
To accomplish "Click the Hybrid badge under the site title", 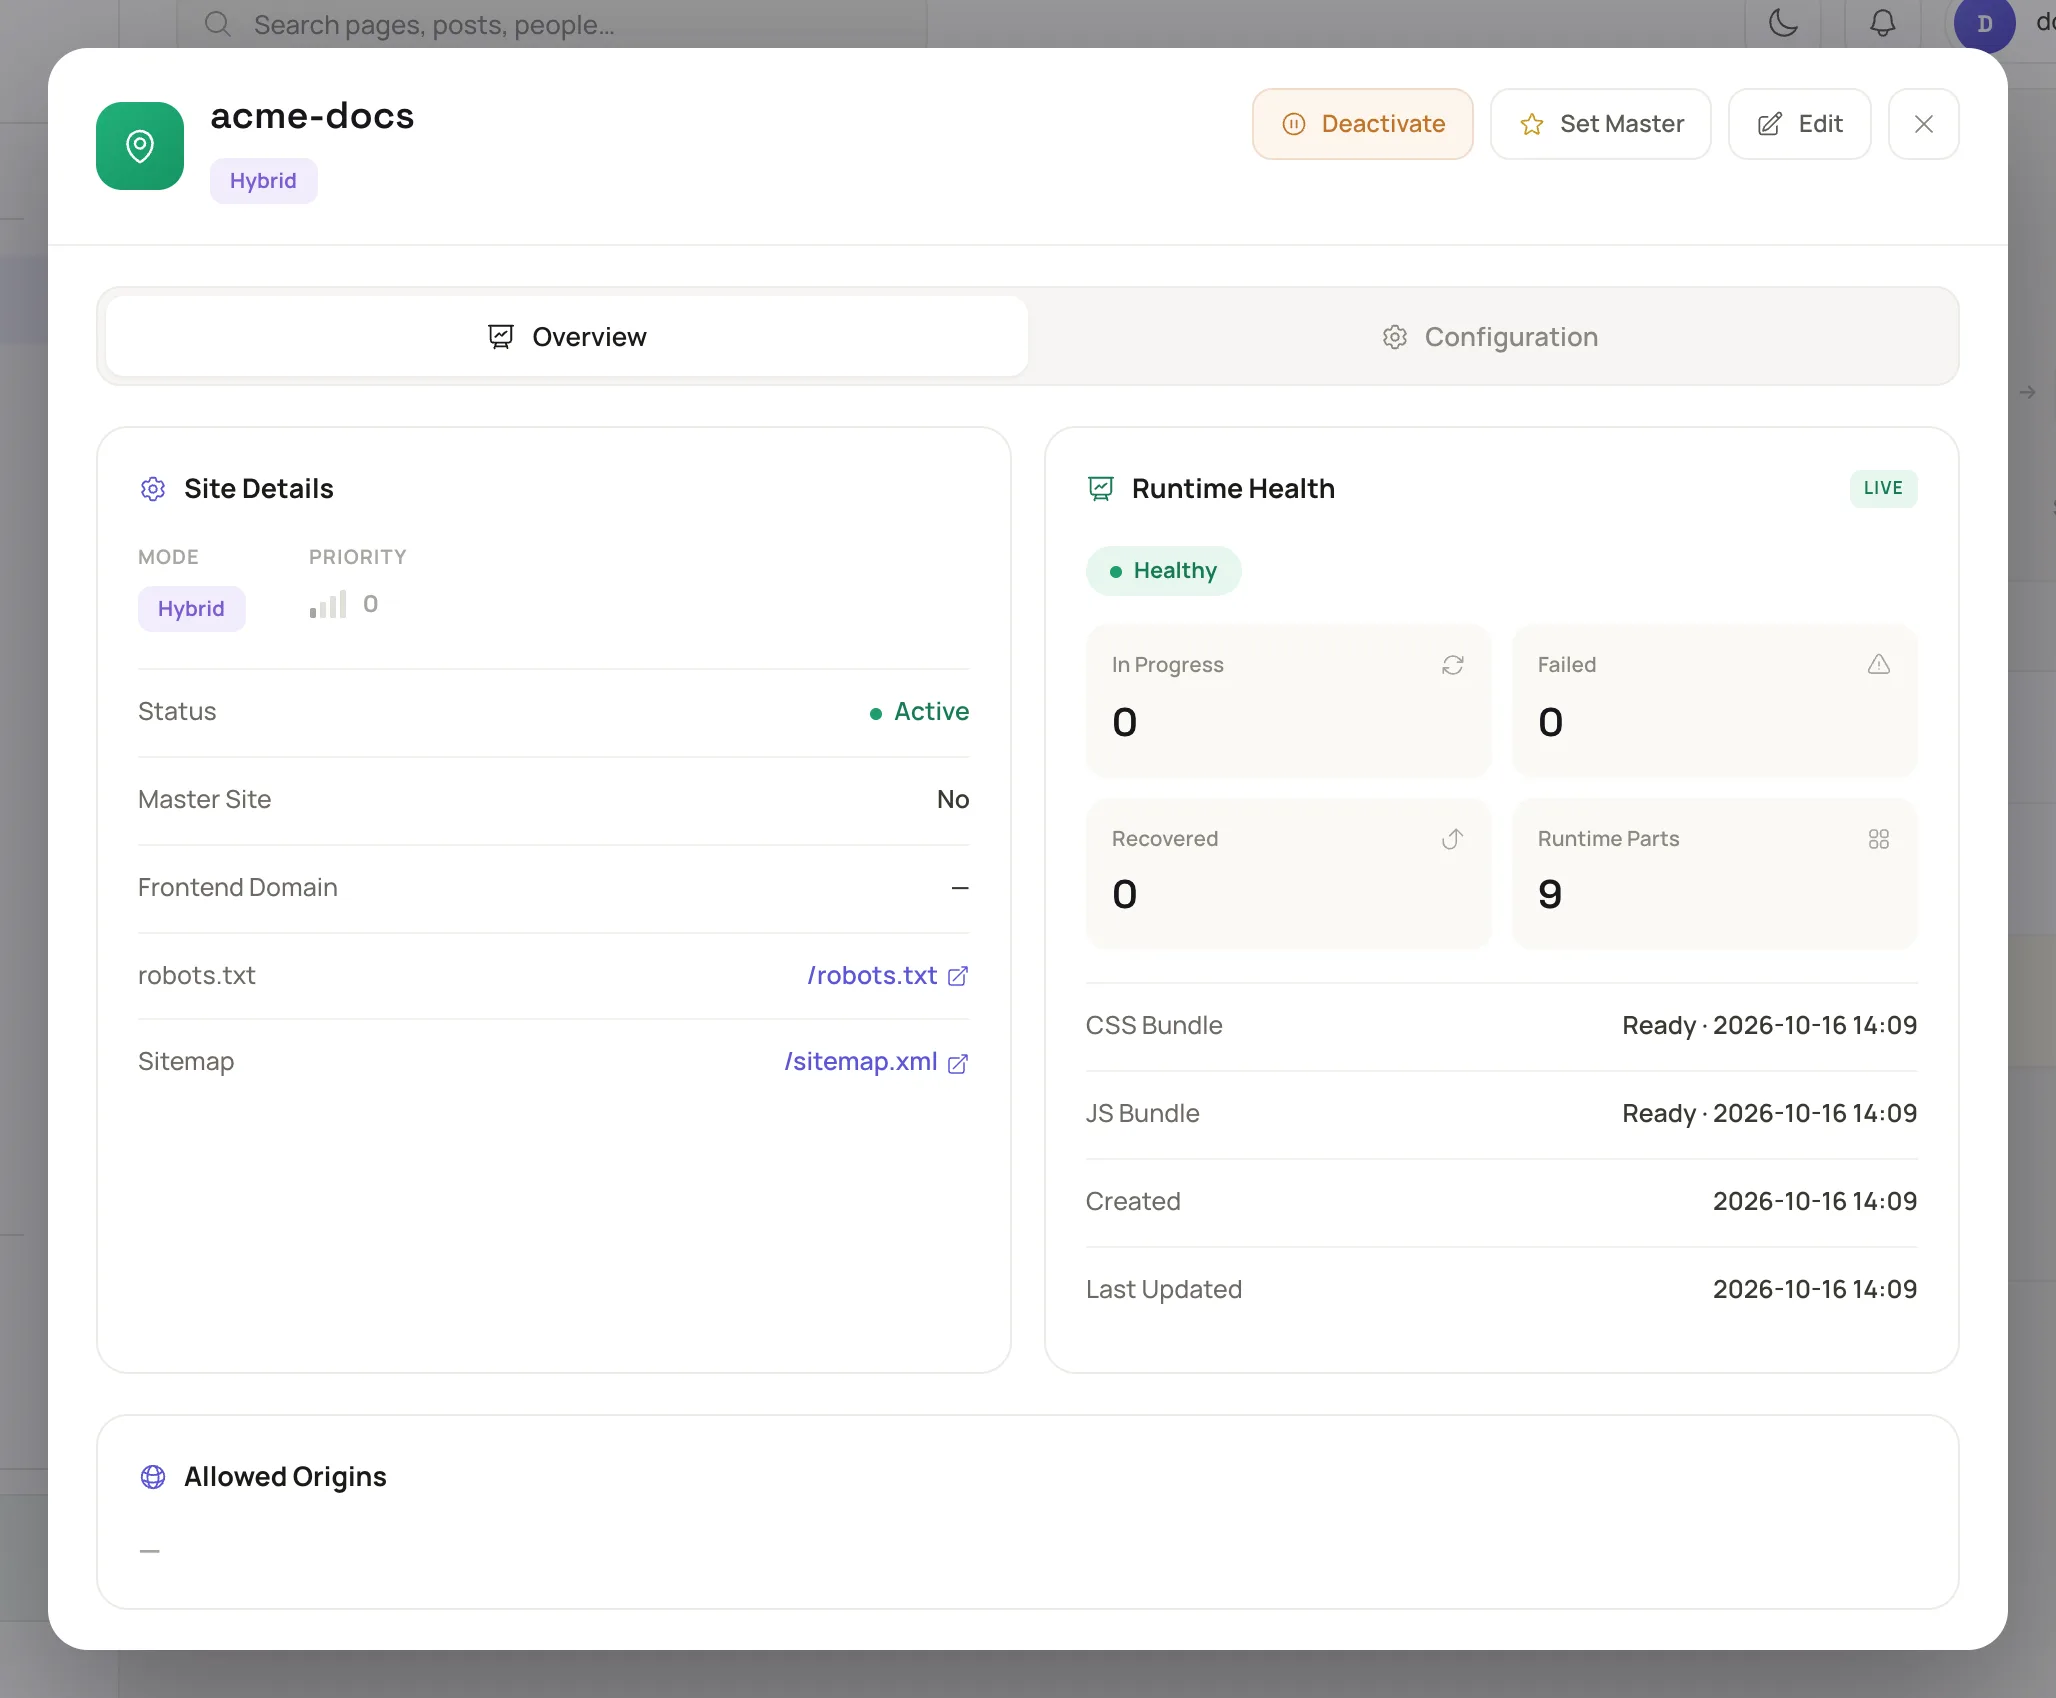I will click(263, 181).
